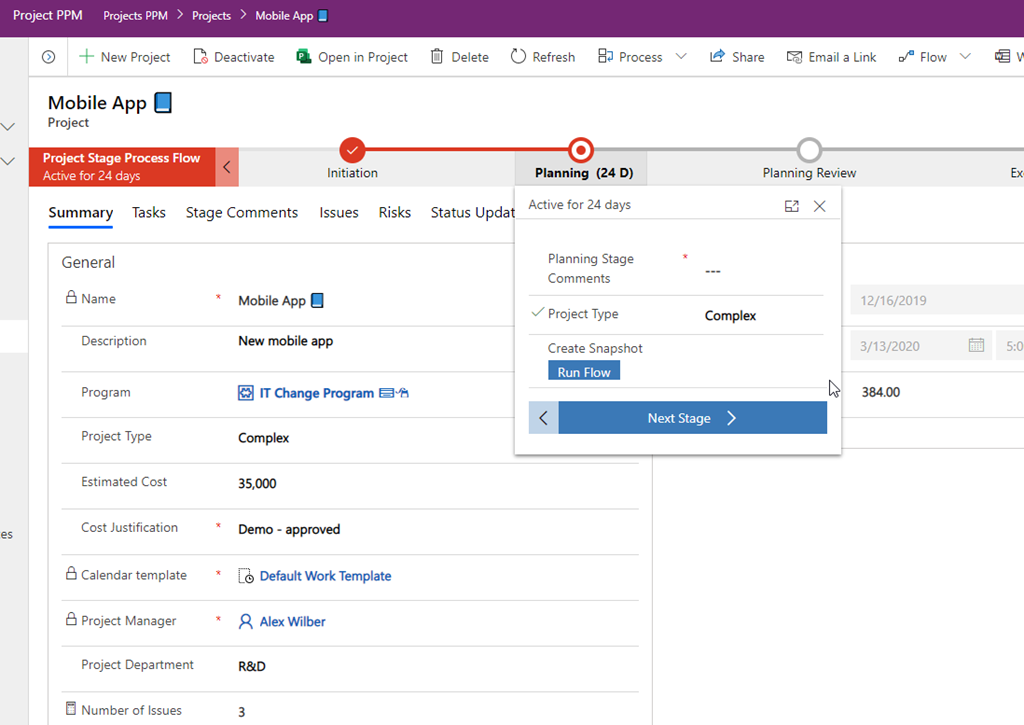The width and height of the screenshot is (1024, 725).
Task: Click the New Project plus icon
Action: (86, 57)
